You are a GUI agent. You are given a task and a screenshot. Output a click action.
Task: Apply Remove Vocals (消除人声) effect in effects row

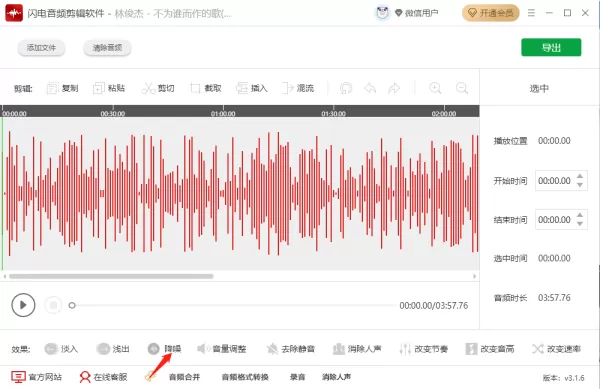(x=357, y=349)
